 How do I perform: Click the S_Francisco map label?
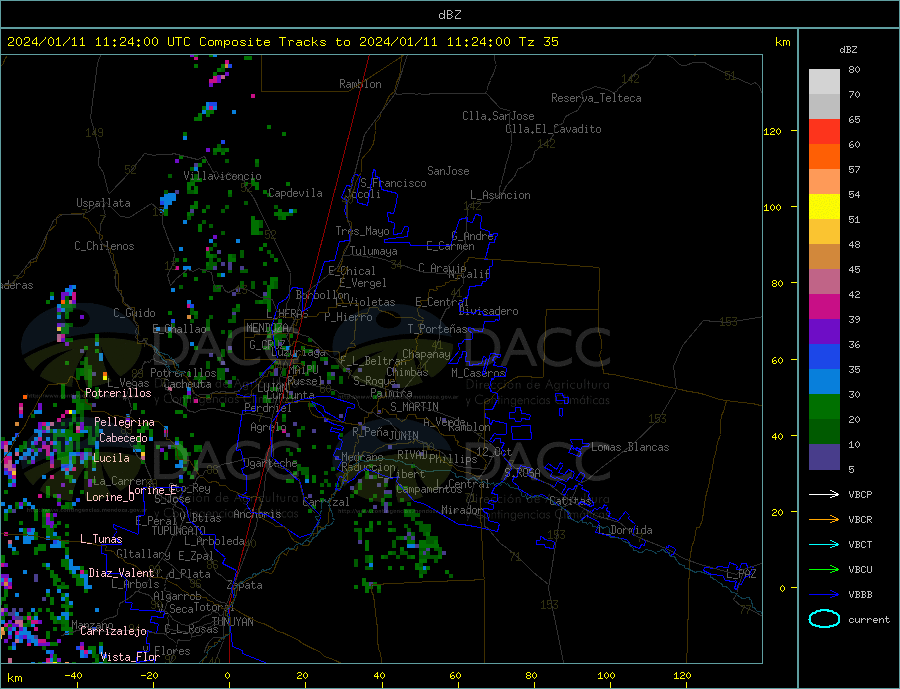[394, 183]
